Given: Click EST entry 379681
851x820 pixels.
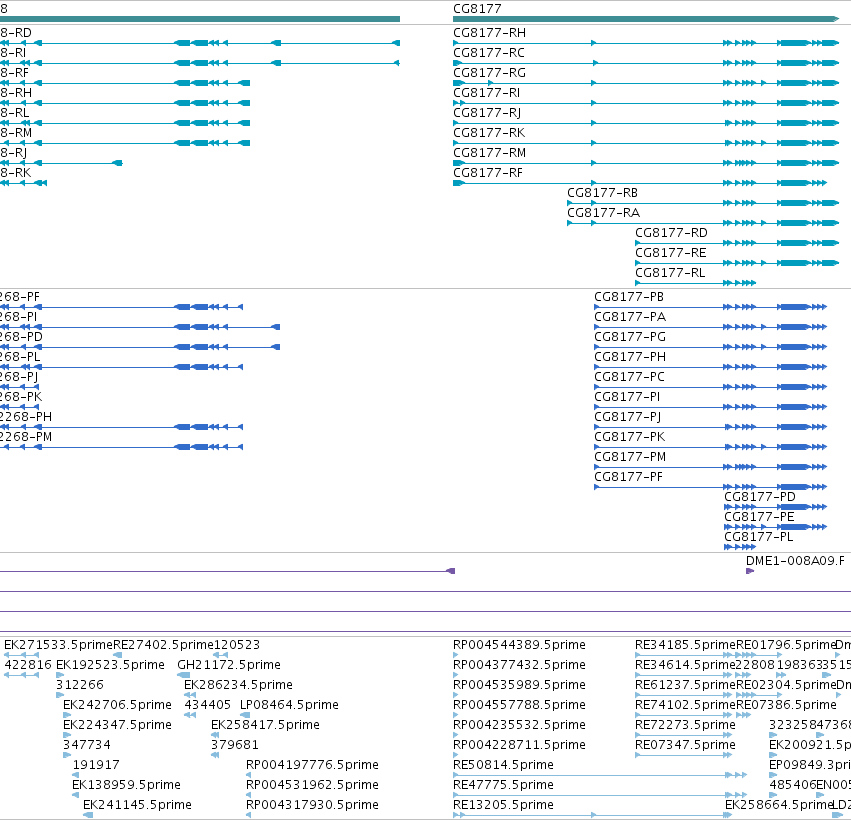Looking at the screenshot, I should pyautogui.click(x=235, y=746).
